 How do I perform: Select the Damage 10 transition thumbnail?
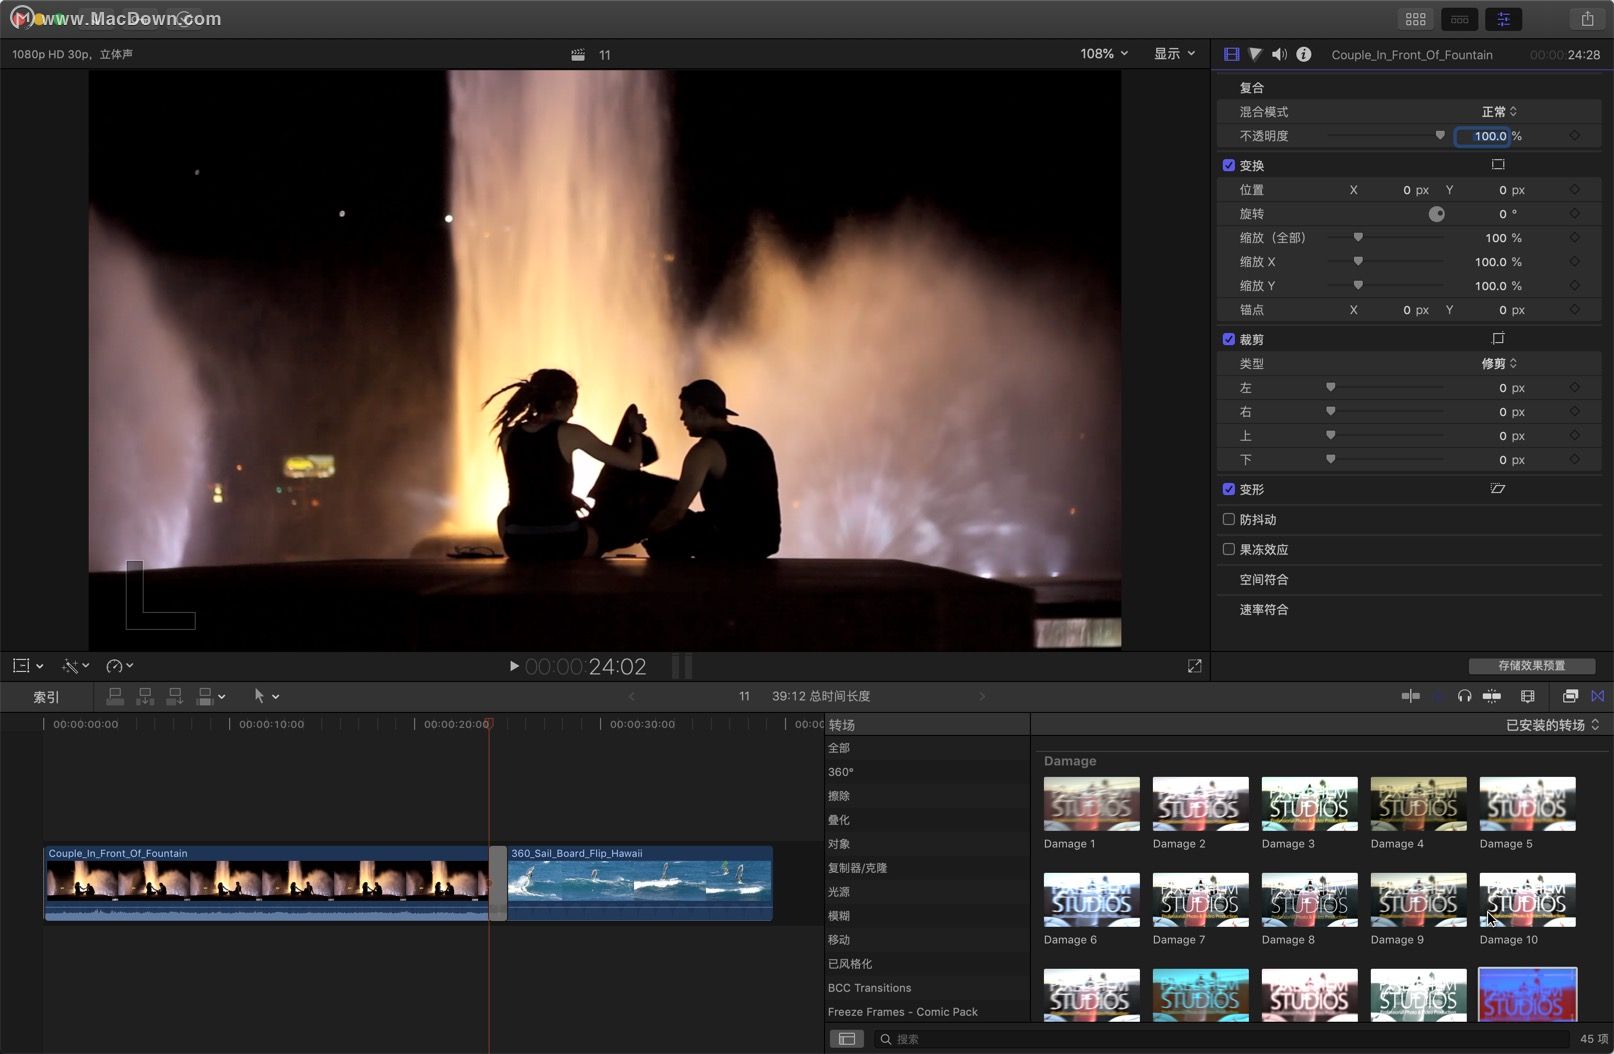(x=1527, y=900)
